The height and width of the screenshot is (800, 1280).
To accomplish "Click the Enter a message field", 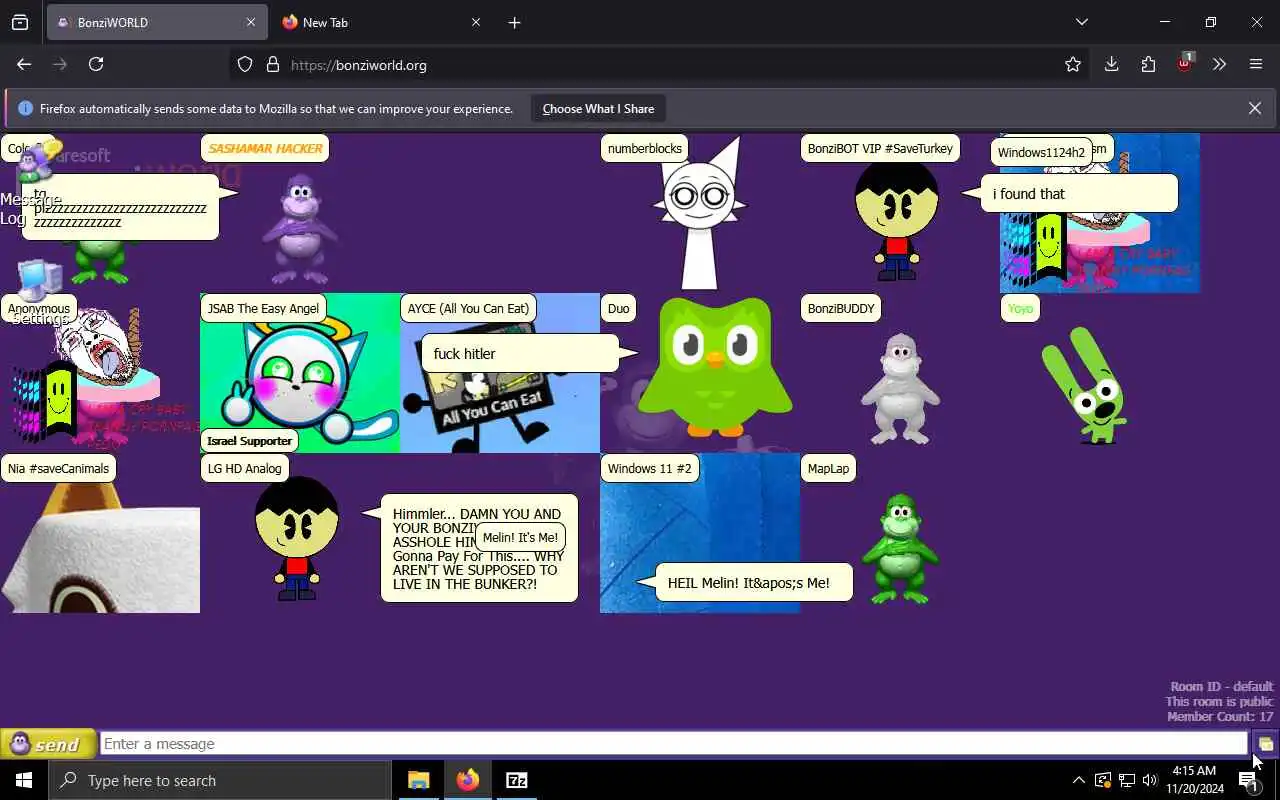I will (674, 744).
